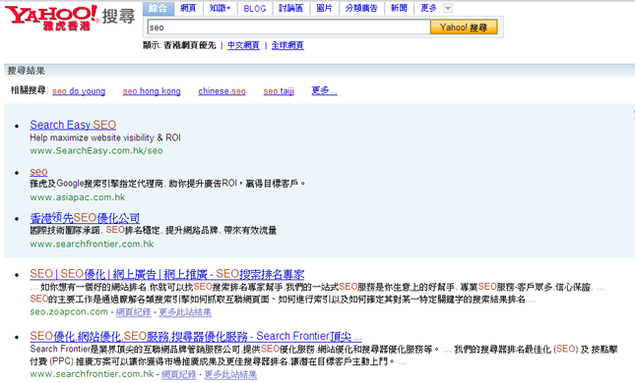
Task: Click the 更多 tab label
Action: [x=428, y=8]
